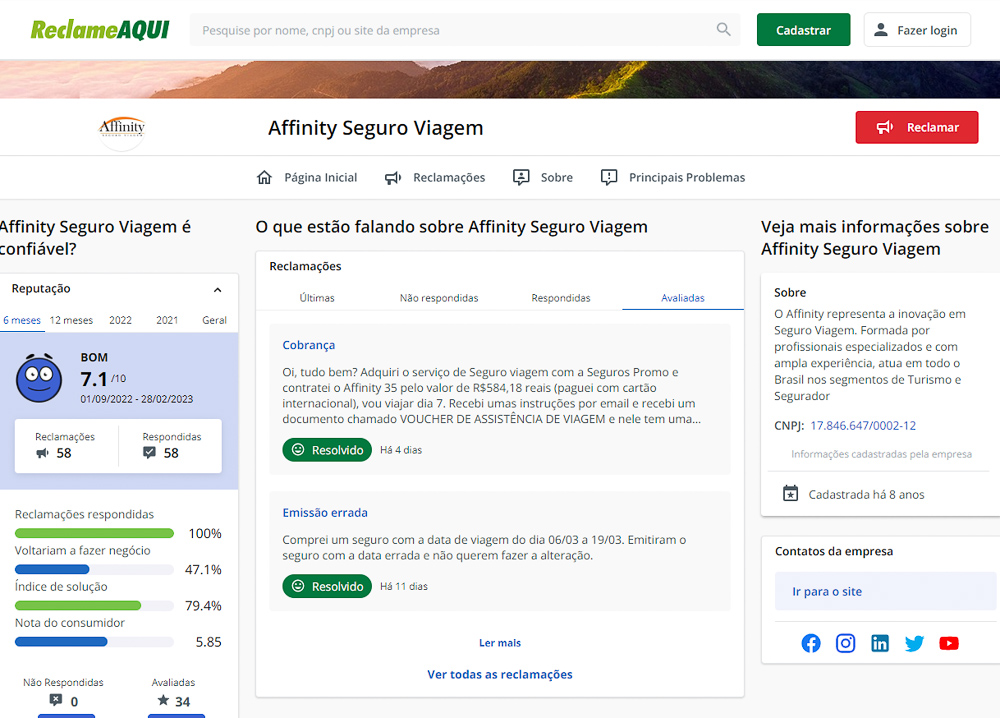This screenshot has width=1000, height=718.
Task: Click 'Cadastrada há 8 anos' text
Action: [866, 494]
